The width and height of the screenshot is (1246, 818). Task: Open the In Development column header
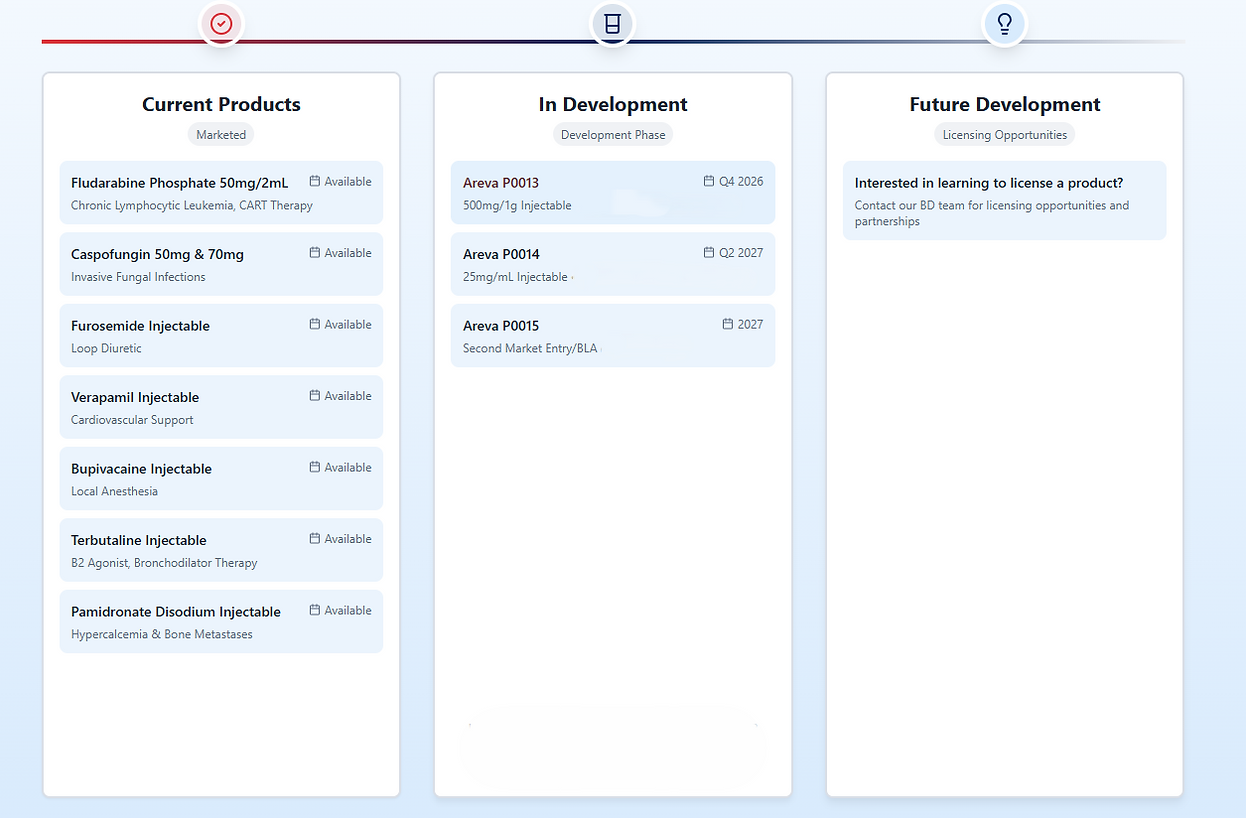tap(612, 104)
